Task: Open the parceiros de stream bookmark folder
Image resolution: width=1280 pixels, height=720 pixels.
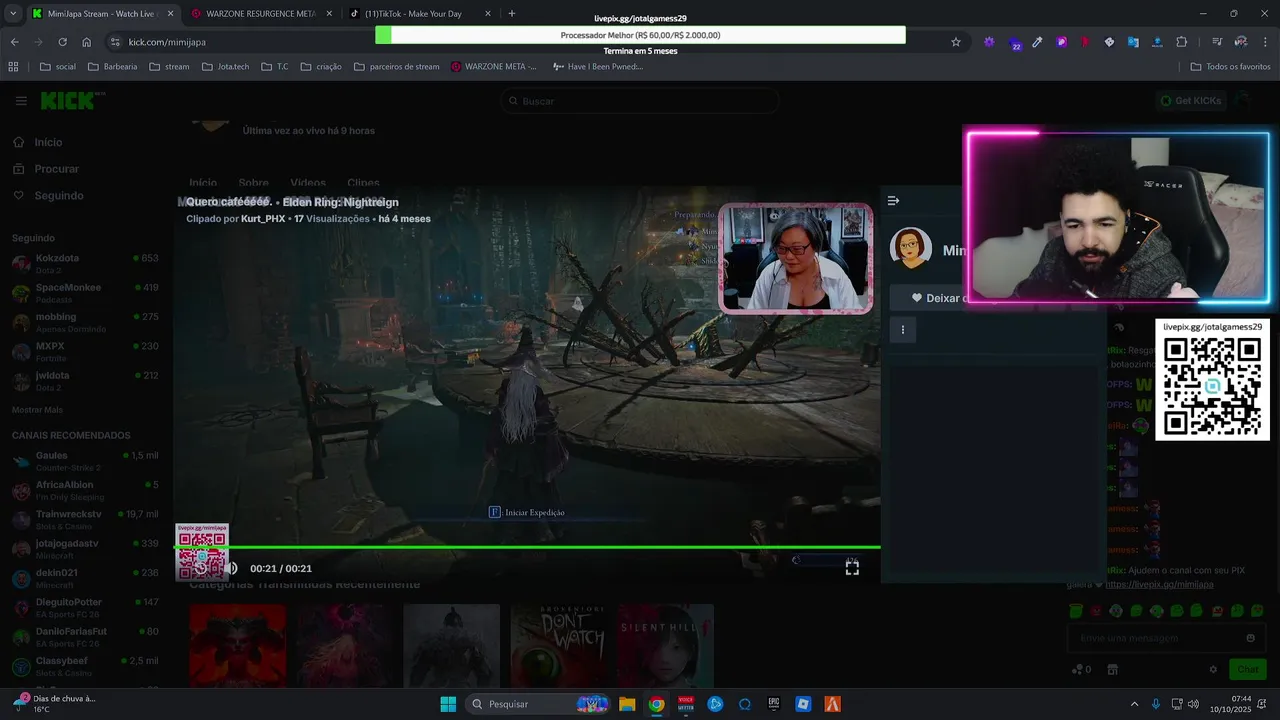Action: point(396,67)
